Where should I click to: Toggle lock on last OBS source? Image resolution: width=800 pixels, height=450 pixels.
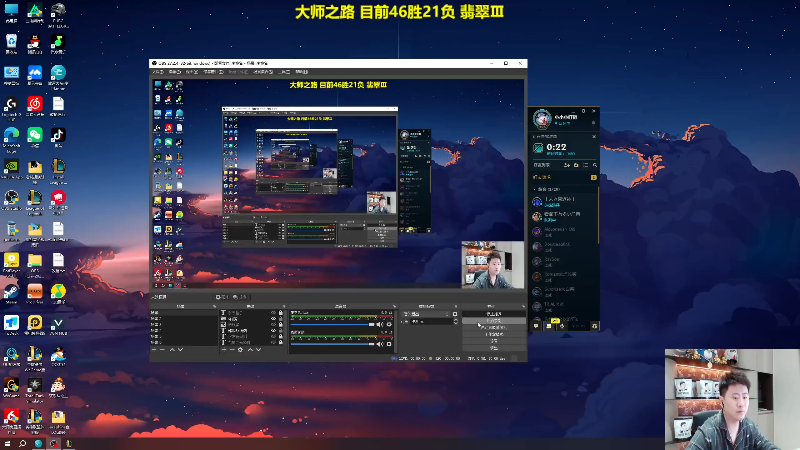point(281,342)
